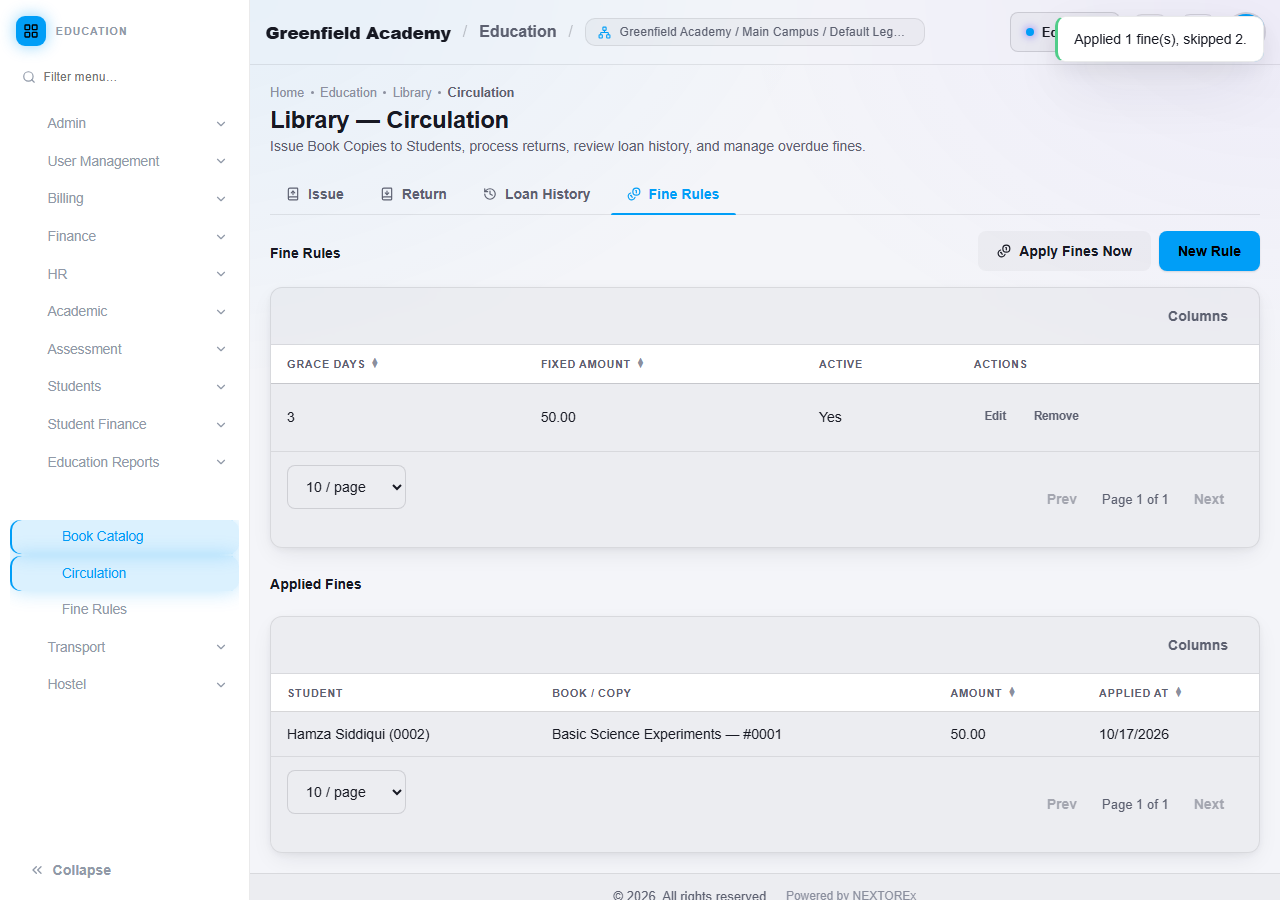This screenshot has height=900, width=1280.
Task: Open Columns for Fine Rules table
Action: tap(1197, 316)
